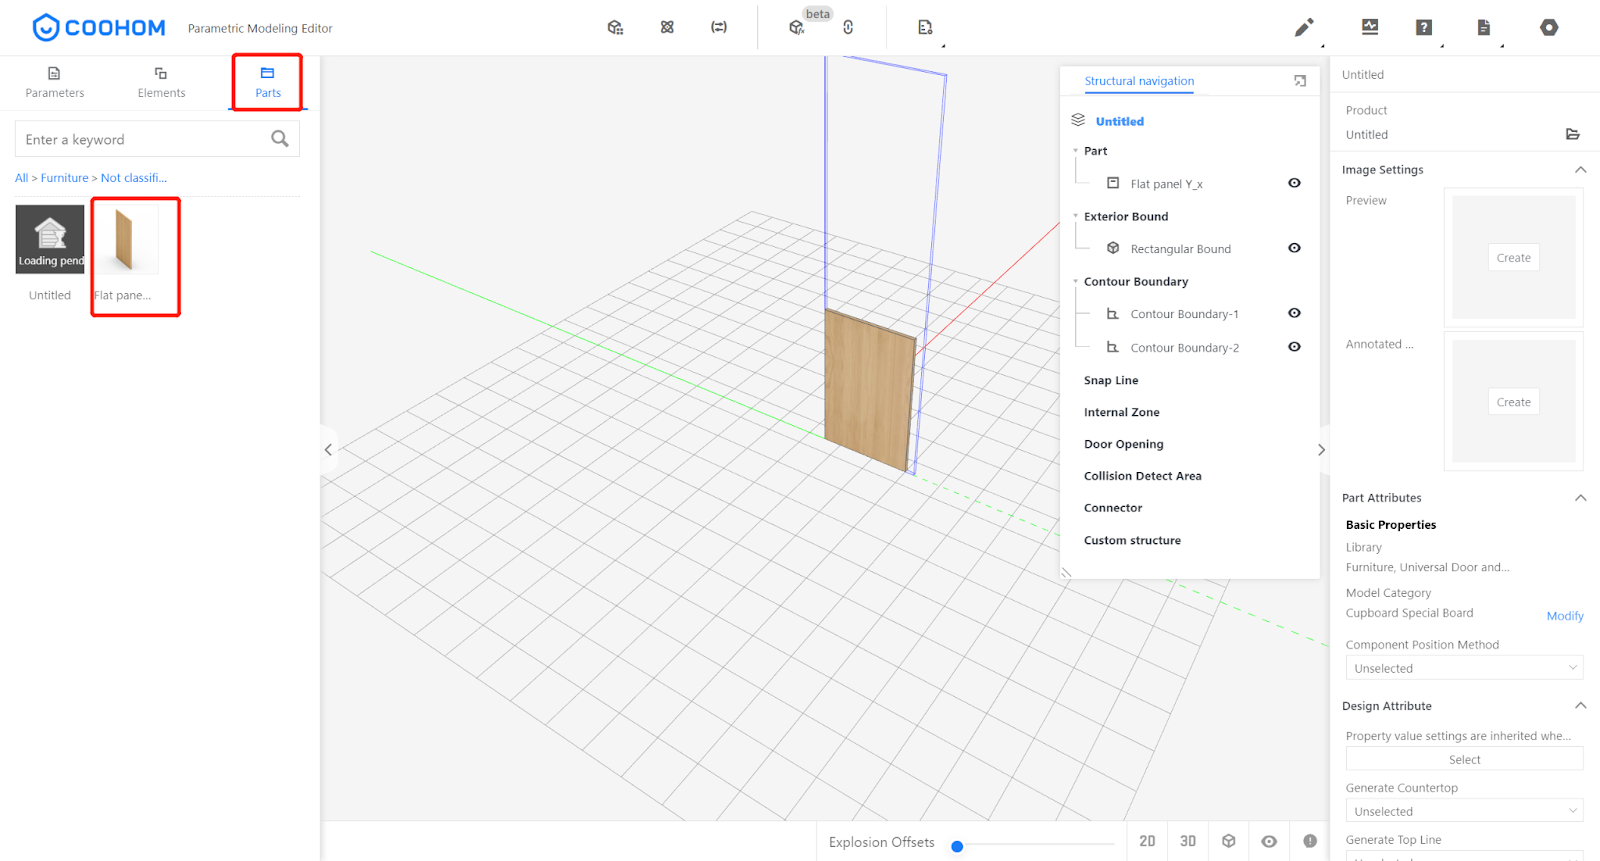The image size is (1600, 861).
Task: Click the help question mark icon
Action: click(x=1423, y=28)
